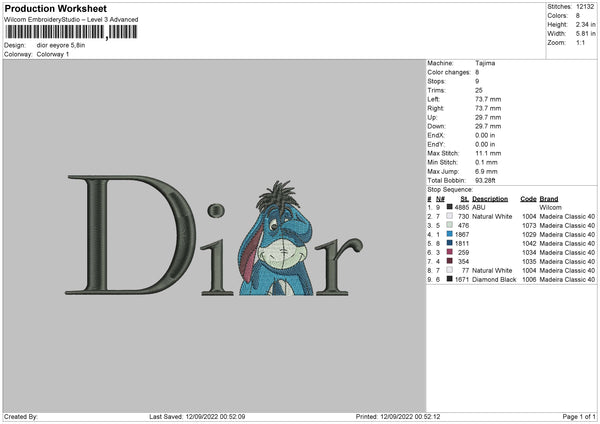Click the 'Created By:' footer label
This screenshot has height=424, width=600.
coord(21,417)
